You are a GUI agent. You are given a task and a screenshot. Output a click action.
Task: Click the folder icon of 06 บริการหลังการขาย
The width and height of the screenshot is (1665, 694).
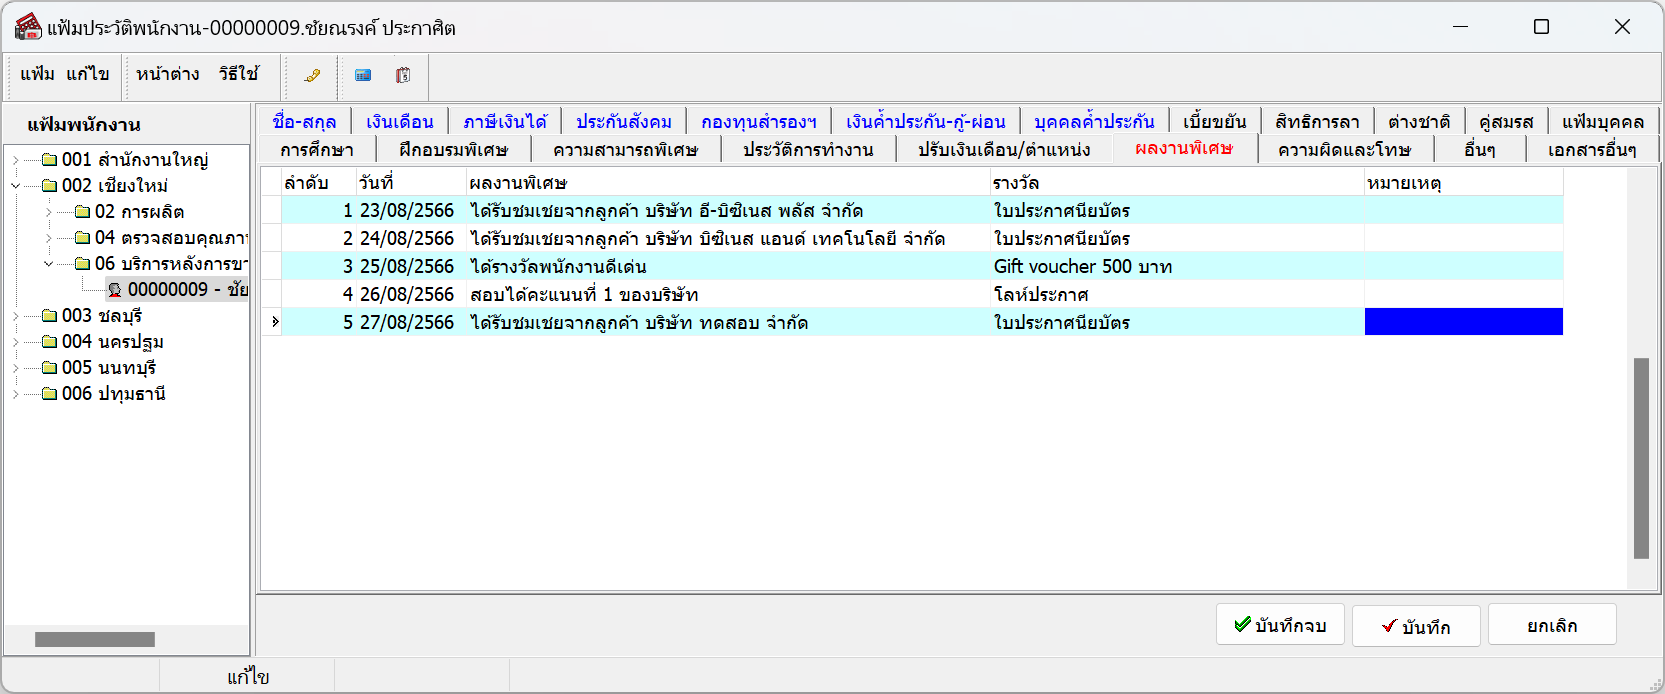tap(83, 264)
